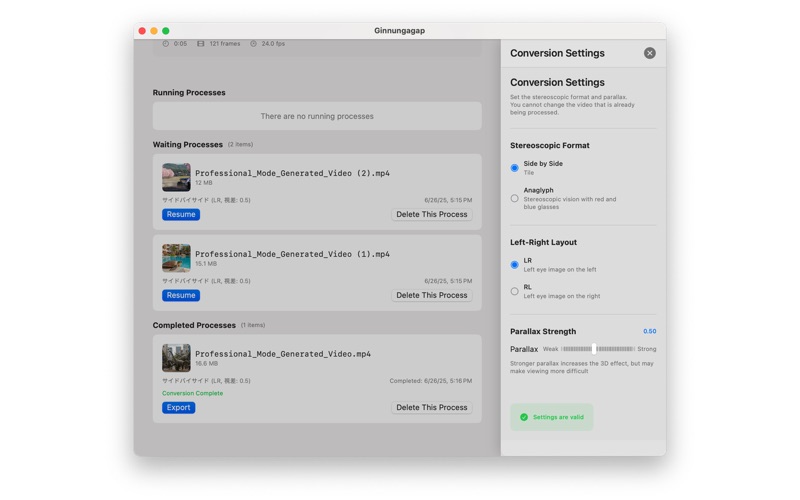Click the Weak label on parallax slider
This screenshot has width=800, height=500.
[551, 349]
